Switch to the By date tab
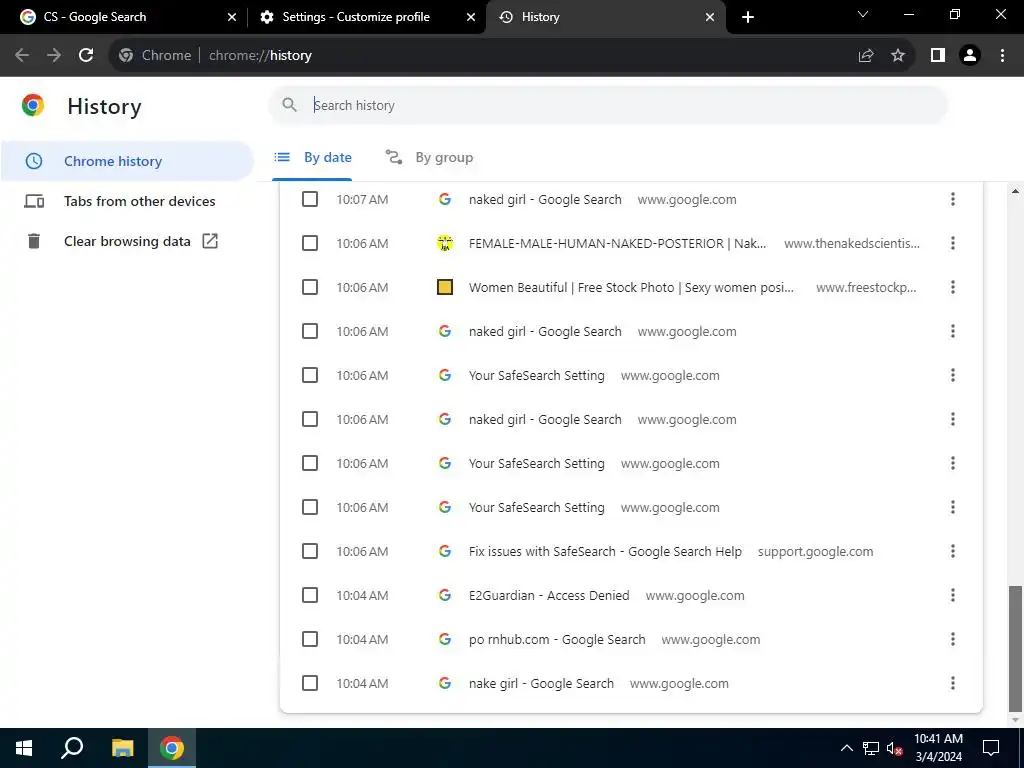 pos(312,157)
